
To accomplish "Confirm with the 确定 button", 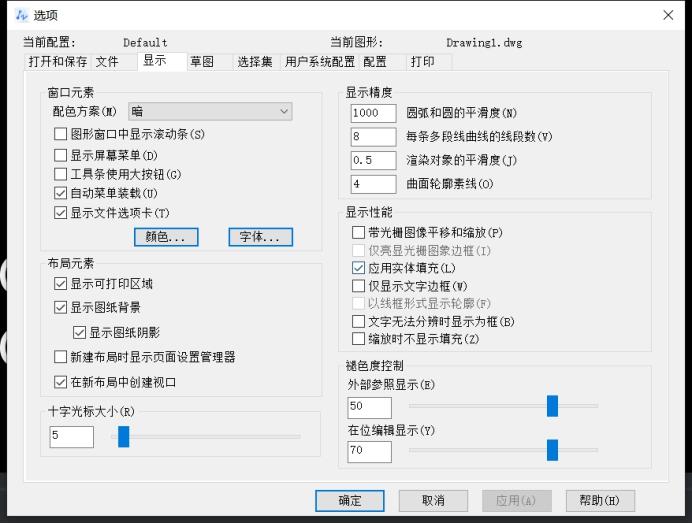I will pos(350,501).
